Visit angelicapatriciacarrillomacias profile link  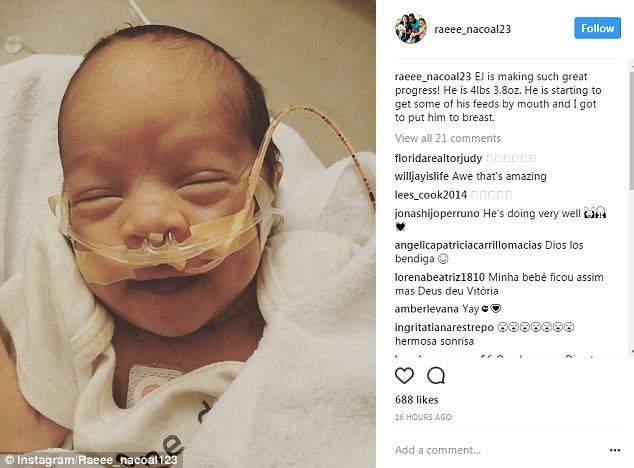(468, 245)
